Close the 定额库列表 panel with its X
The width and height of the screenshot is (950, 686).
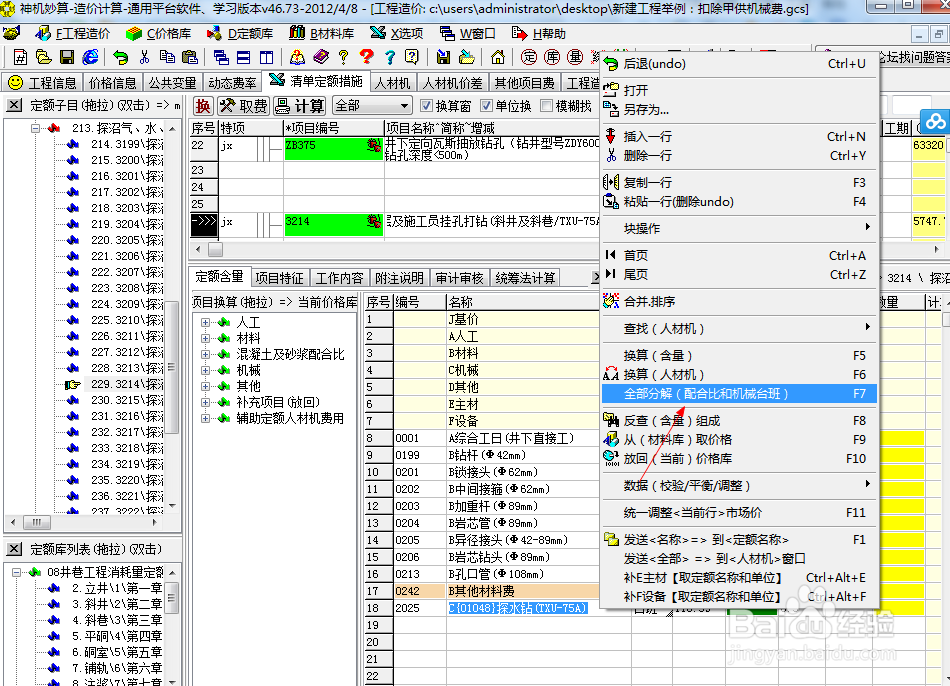[15, 549]
